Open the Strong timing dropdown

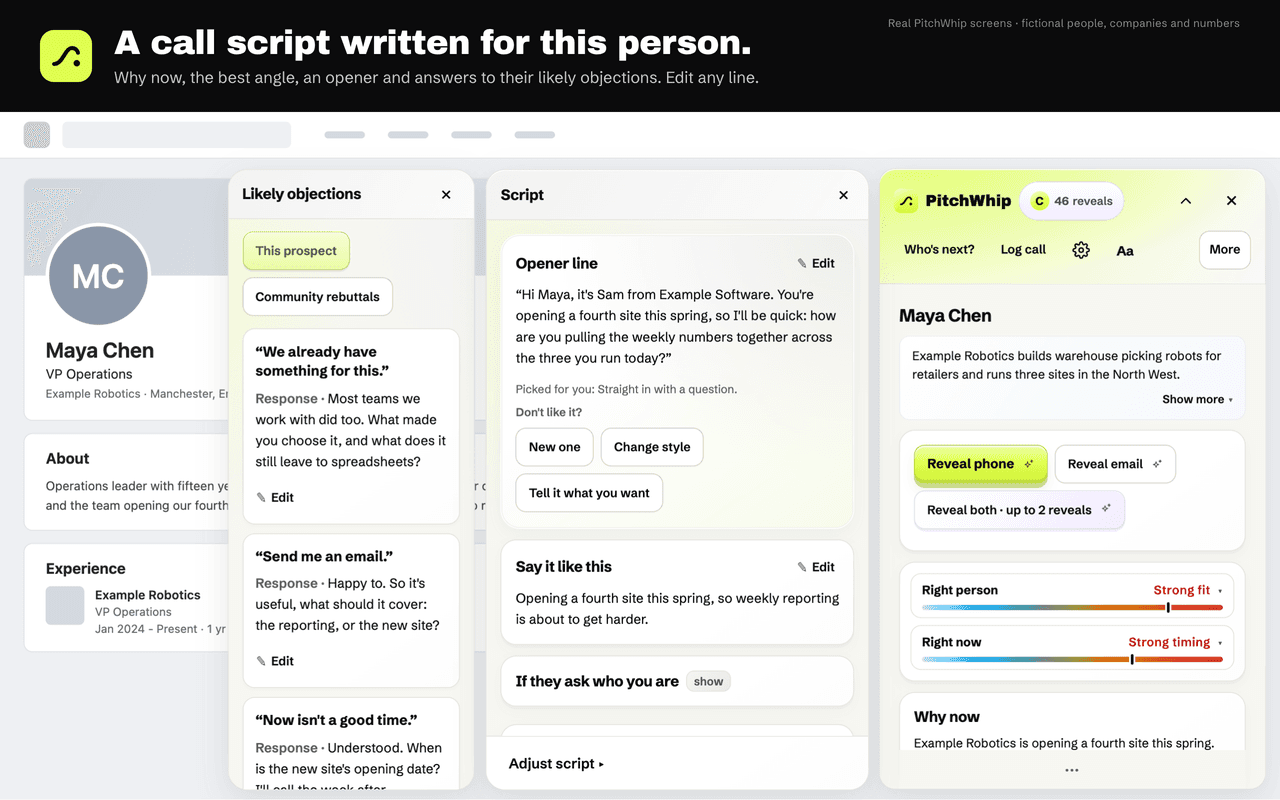[1175, 642]
